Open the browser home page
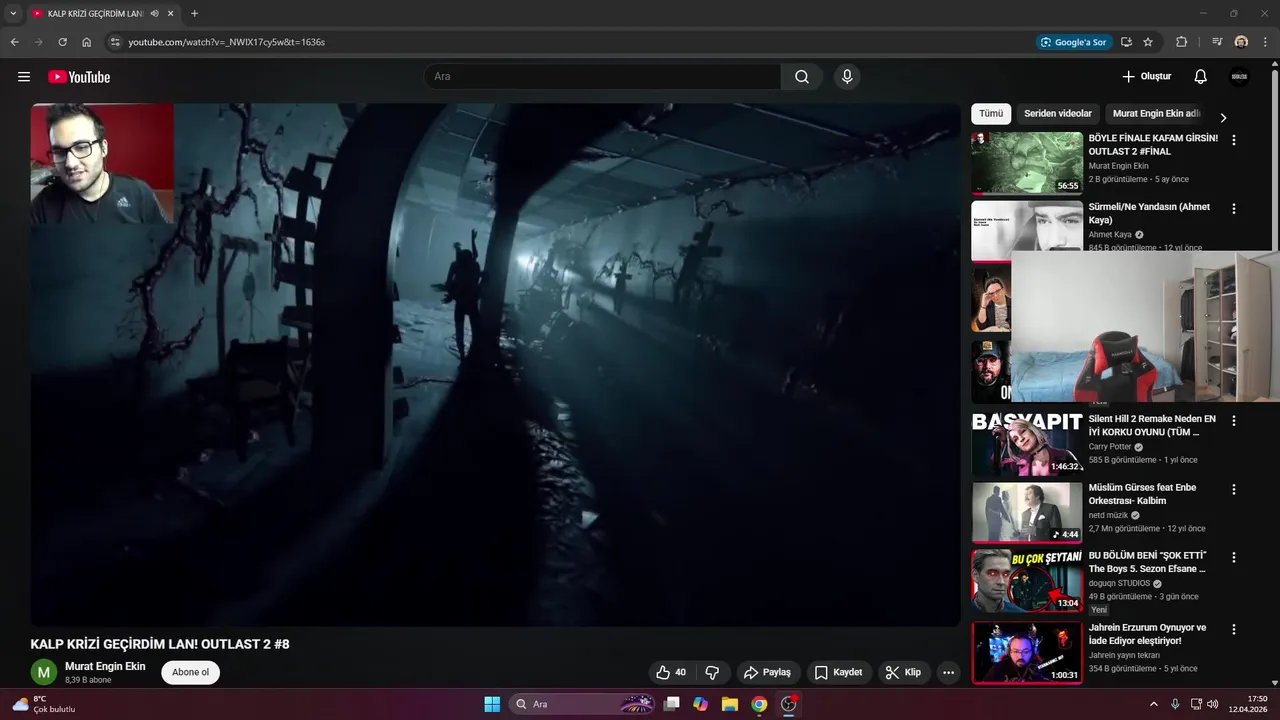 coord(86,42)
